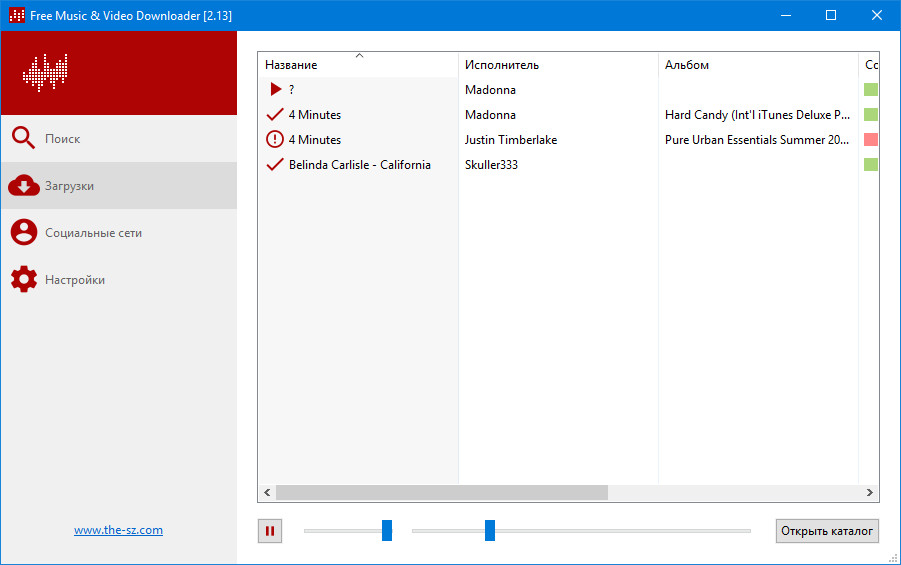This screenshot has width=901, height=565.
Task: Click the playback position slider handle
Action: 490,531
